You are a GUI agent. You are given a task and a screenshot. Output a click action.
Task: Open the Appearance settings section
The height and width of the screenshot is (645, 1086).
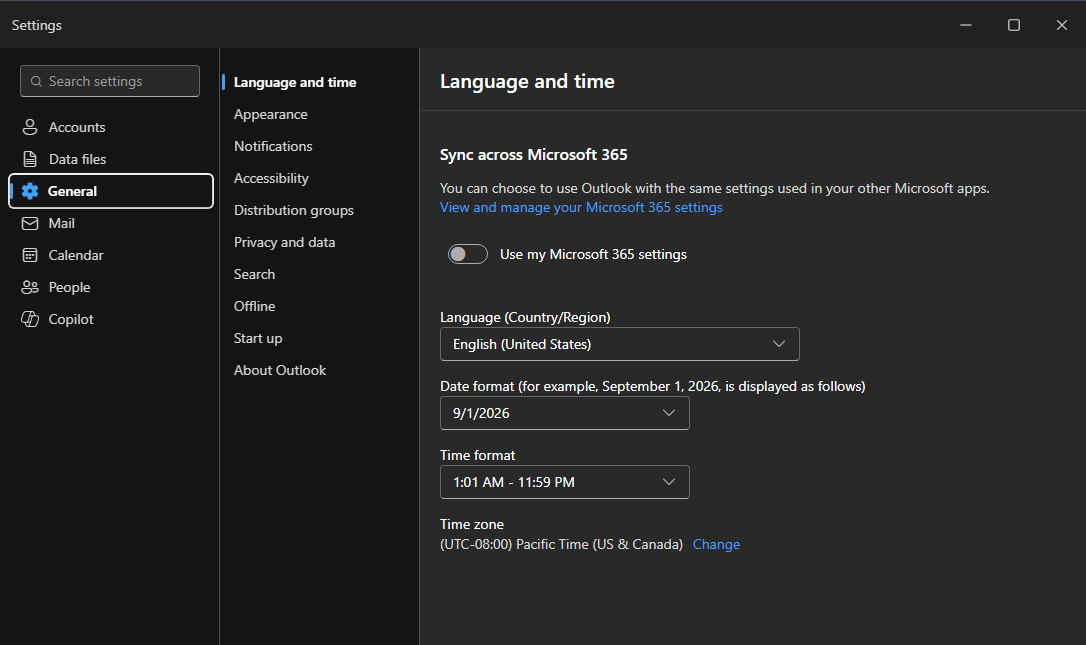point(270,114)
